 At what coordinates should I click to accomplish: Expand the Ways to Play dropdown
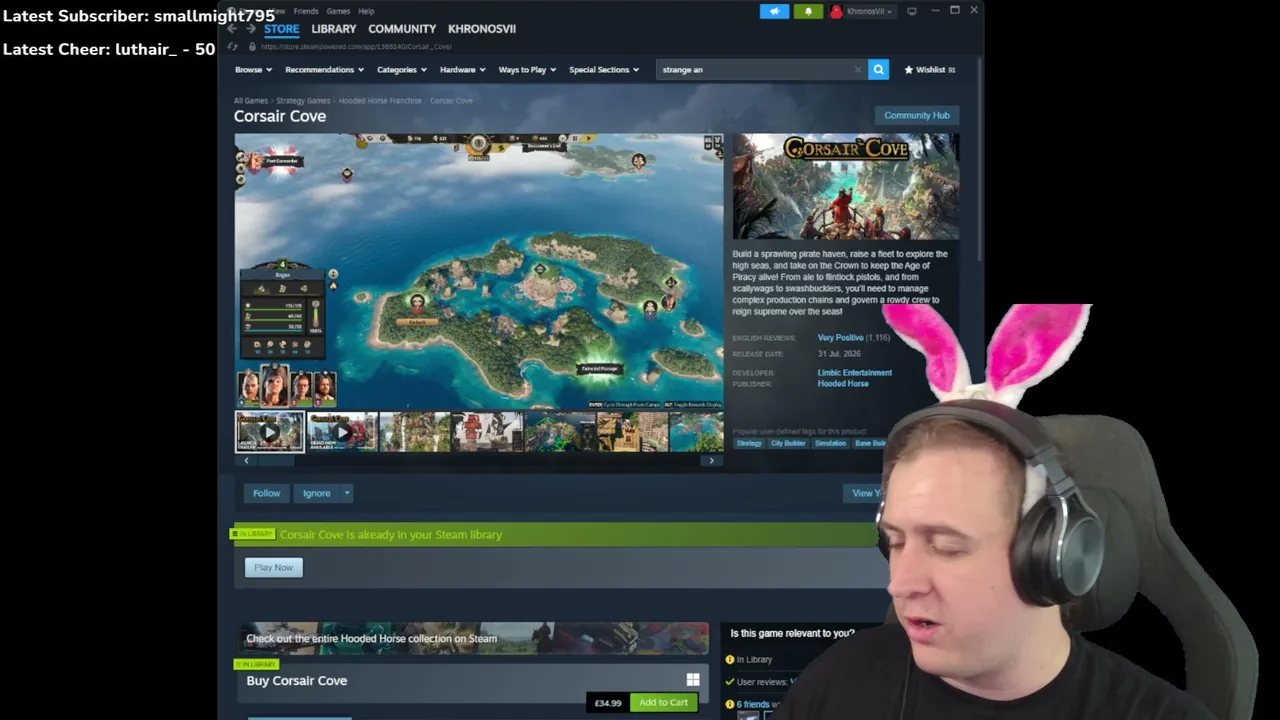(x=527, y=70)
